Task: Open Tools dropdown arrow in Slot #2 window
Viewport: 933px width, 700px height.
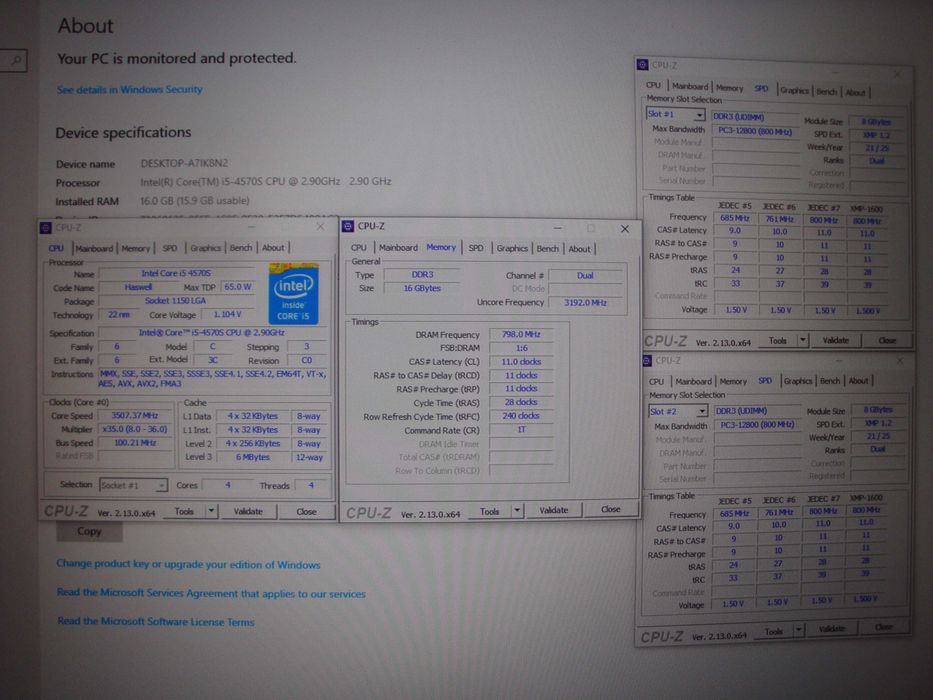Action: 799,629
